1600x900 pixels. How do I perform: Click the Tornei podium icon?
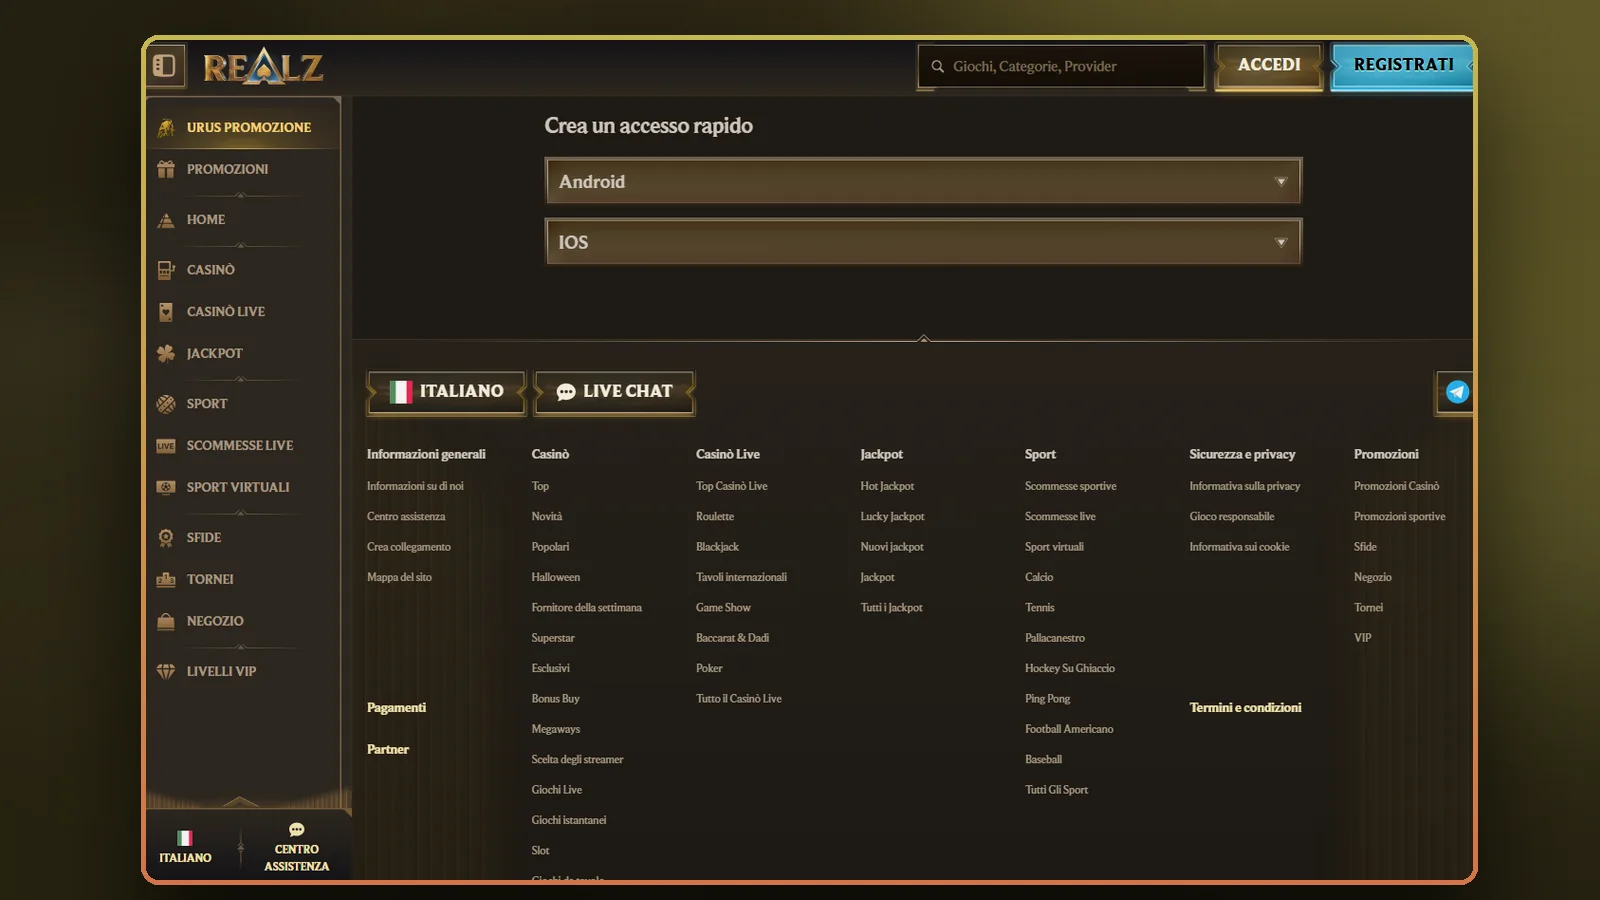(x=166, y=579)
